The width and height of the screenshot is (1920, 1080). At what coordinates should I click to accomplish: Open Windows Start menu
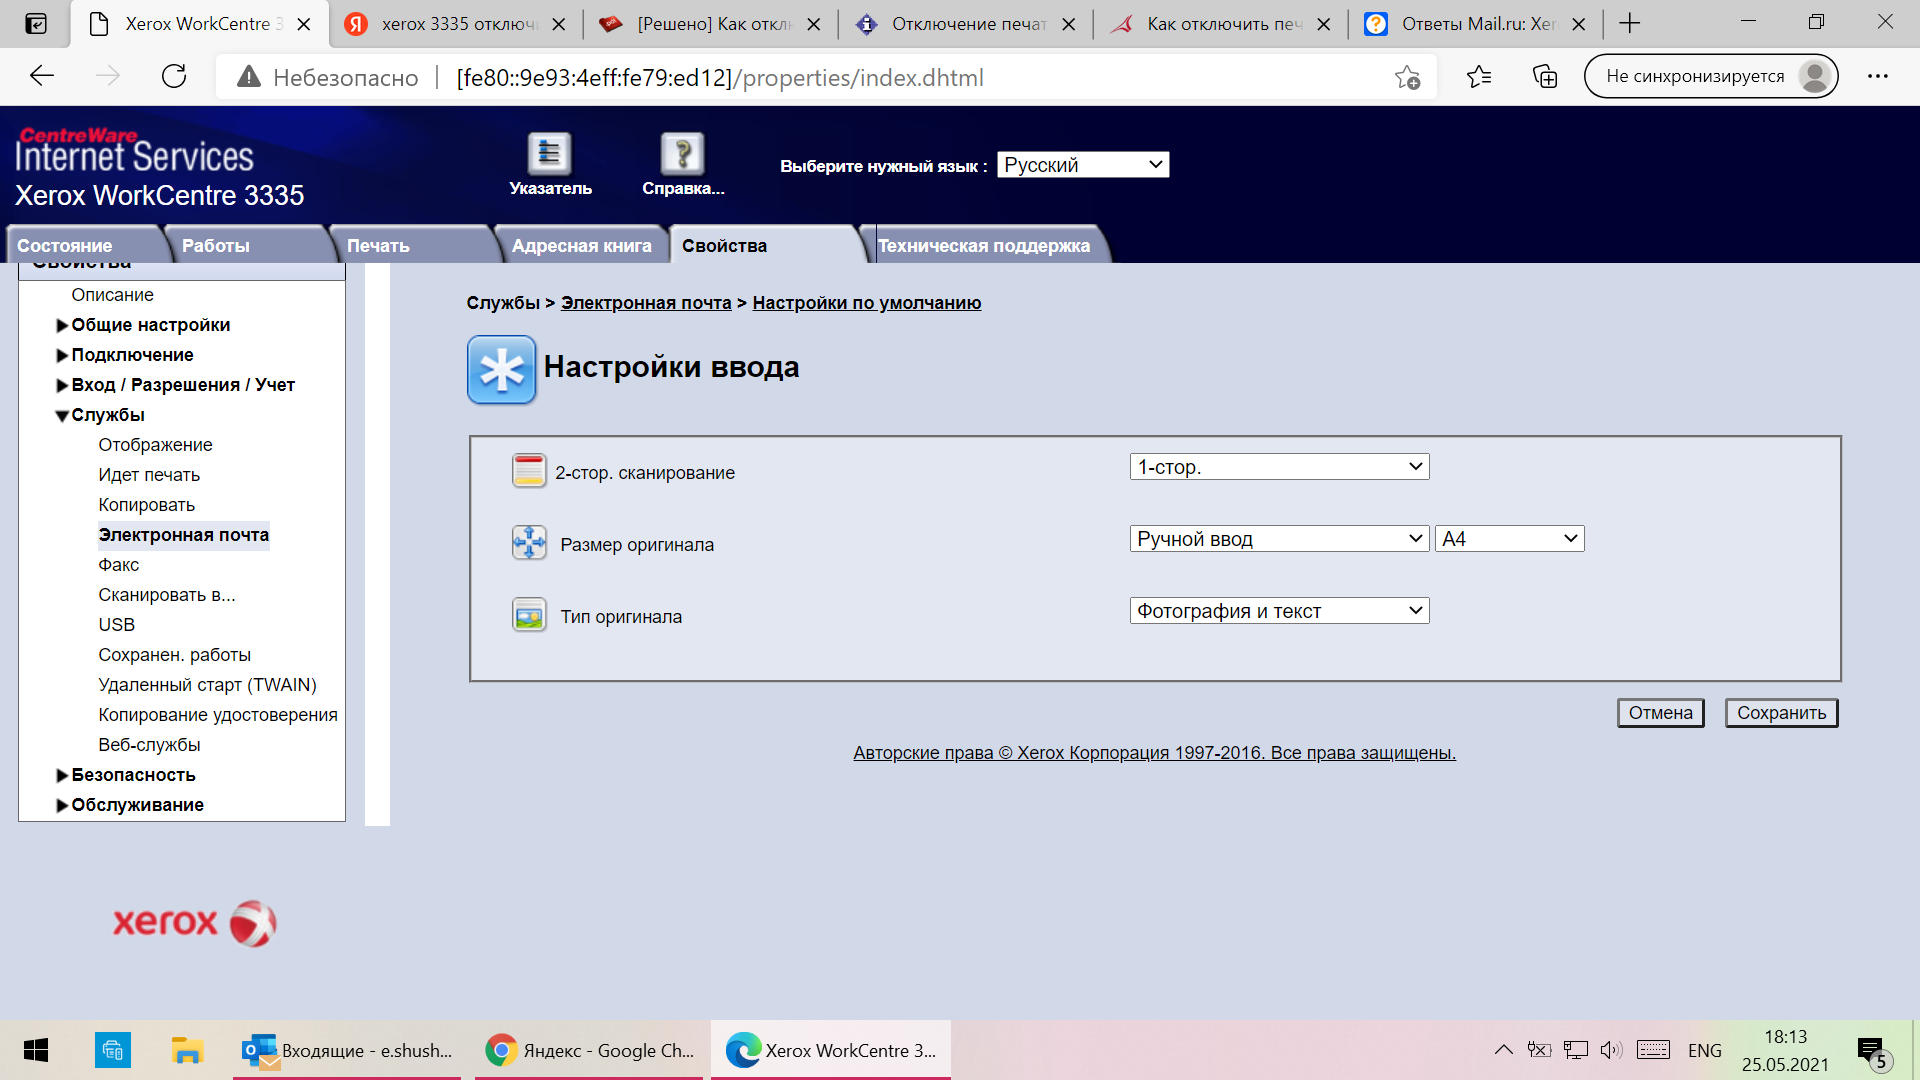click(36, 1050)
